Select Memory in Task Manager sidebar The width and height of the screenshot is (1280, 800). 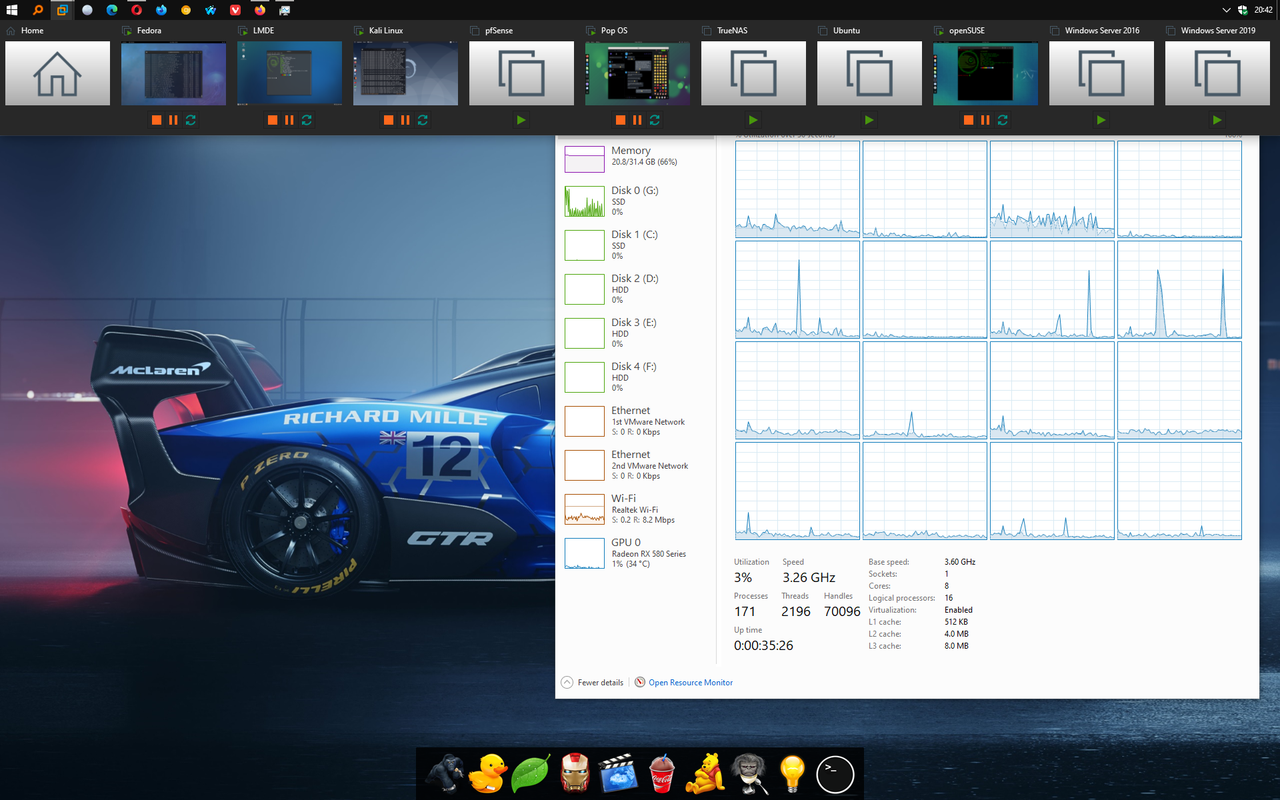tap(635, 158)
